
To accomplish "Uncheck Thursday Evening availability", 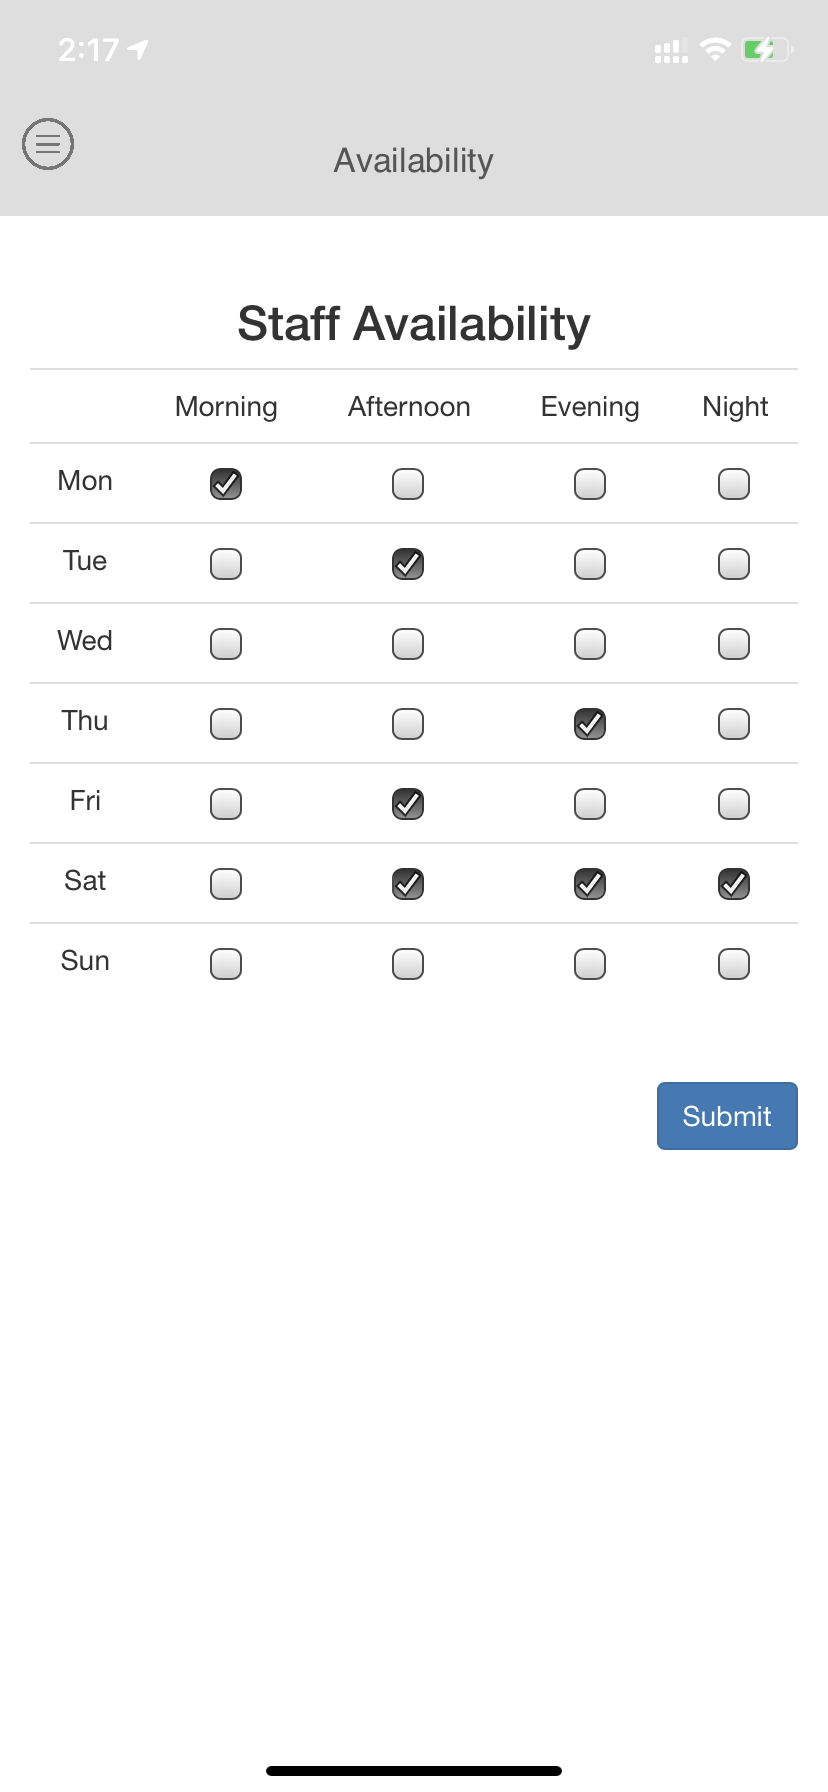I will (590, 724).
